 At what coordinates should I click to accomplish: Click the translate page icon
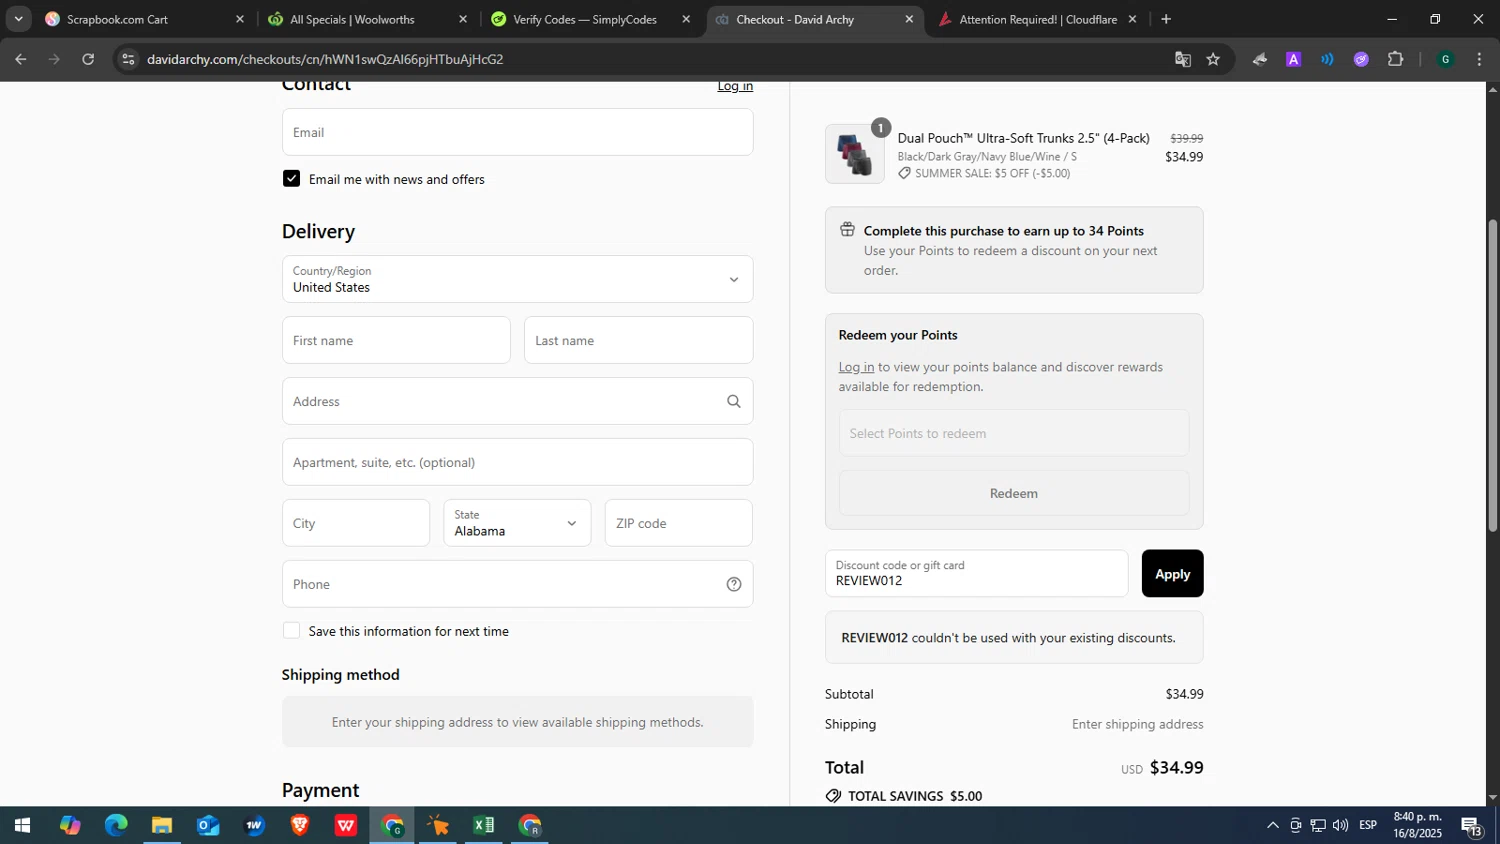pyautogui.click(x=1183, y=59)
